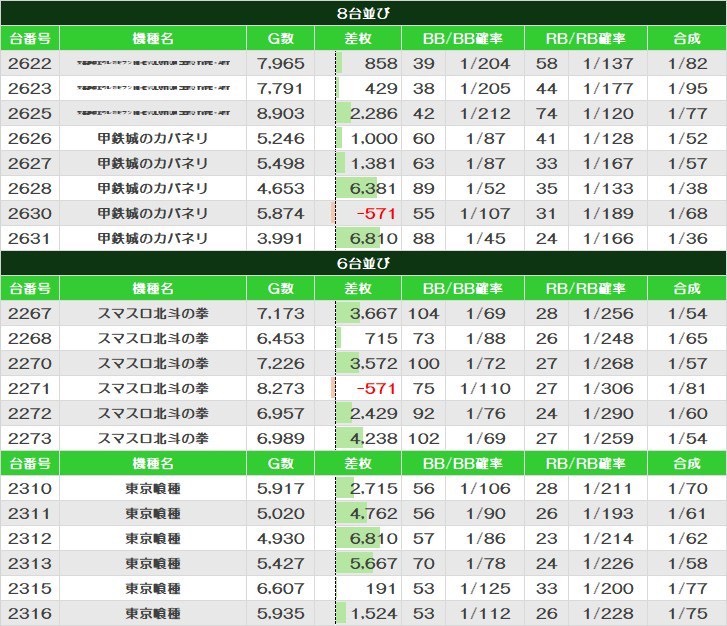This screenshot has width=727, height=626.
Task: Click machine number 2310
Action: click(x=30, y=489)
